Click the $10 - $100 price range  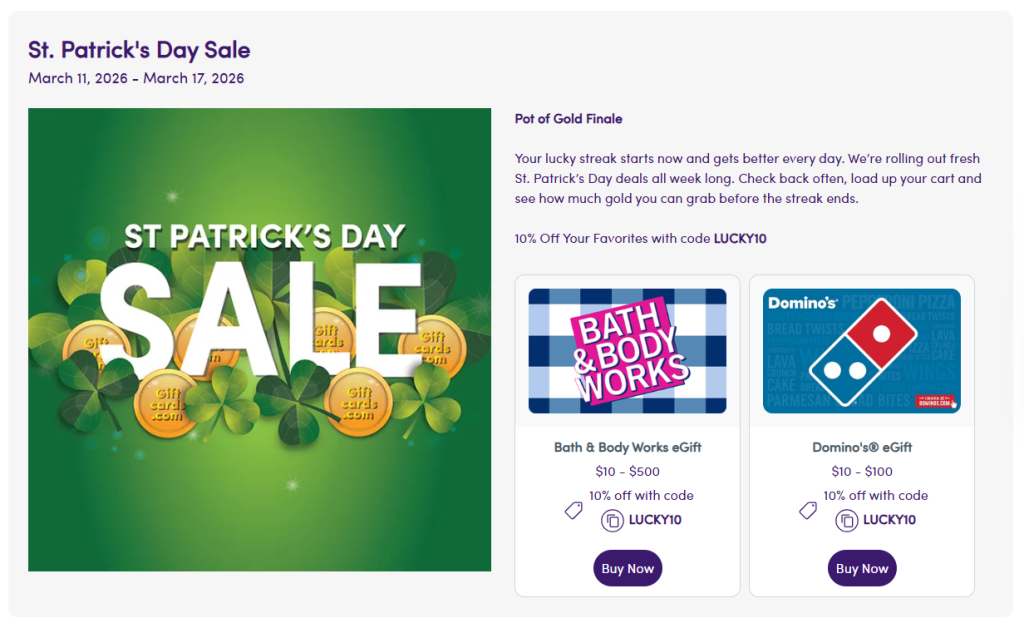862,471
